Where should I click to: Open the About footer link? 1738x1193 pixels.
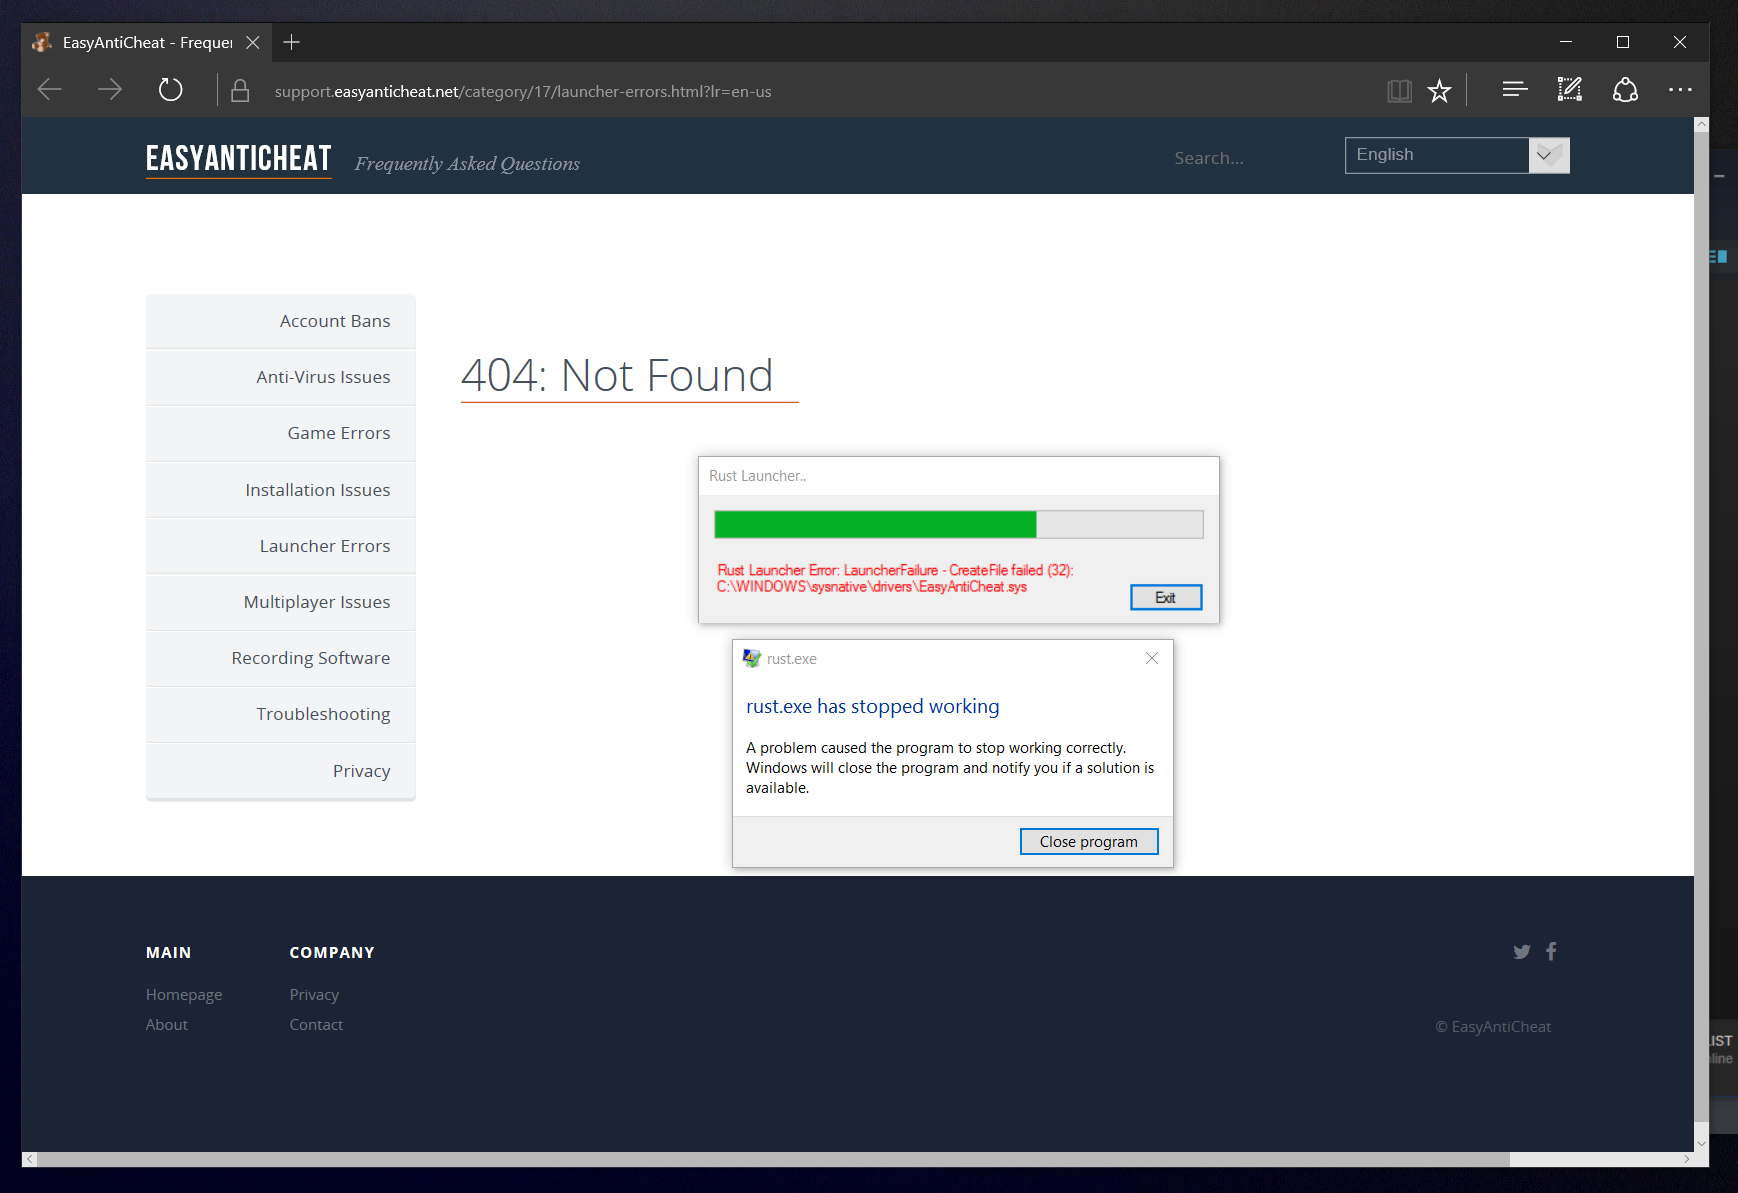coord(167,1025)
